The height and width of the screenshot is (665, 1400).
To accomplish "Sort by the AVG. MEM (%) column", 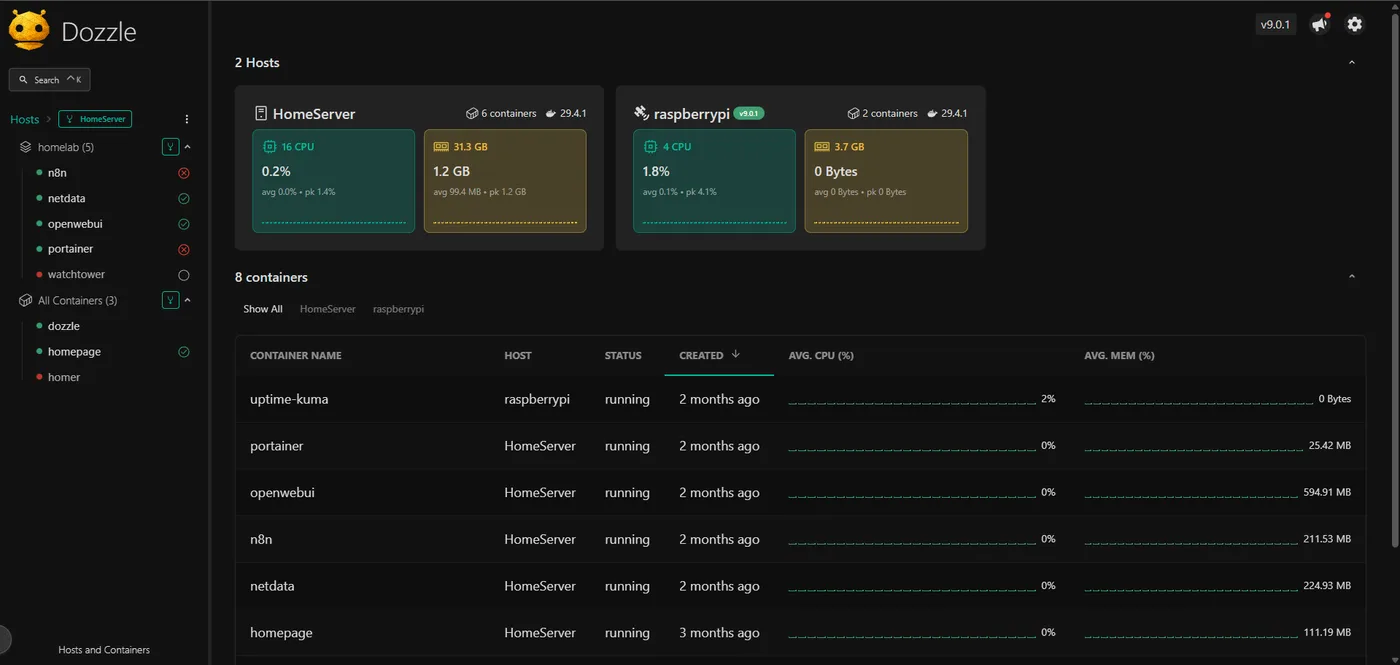I will pos(1119,355).
